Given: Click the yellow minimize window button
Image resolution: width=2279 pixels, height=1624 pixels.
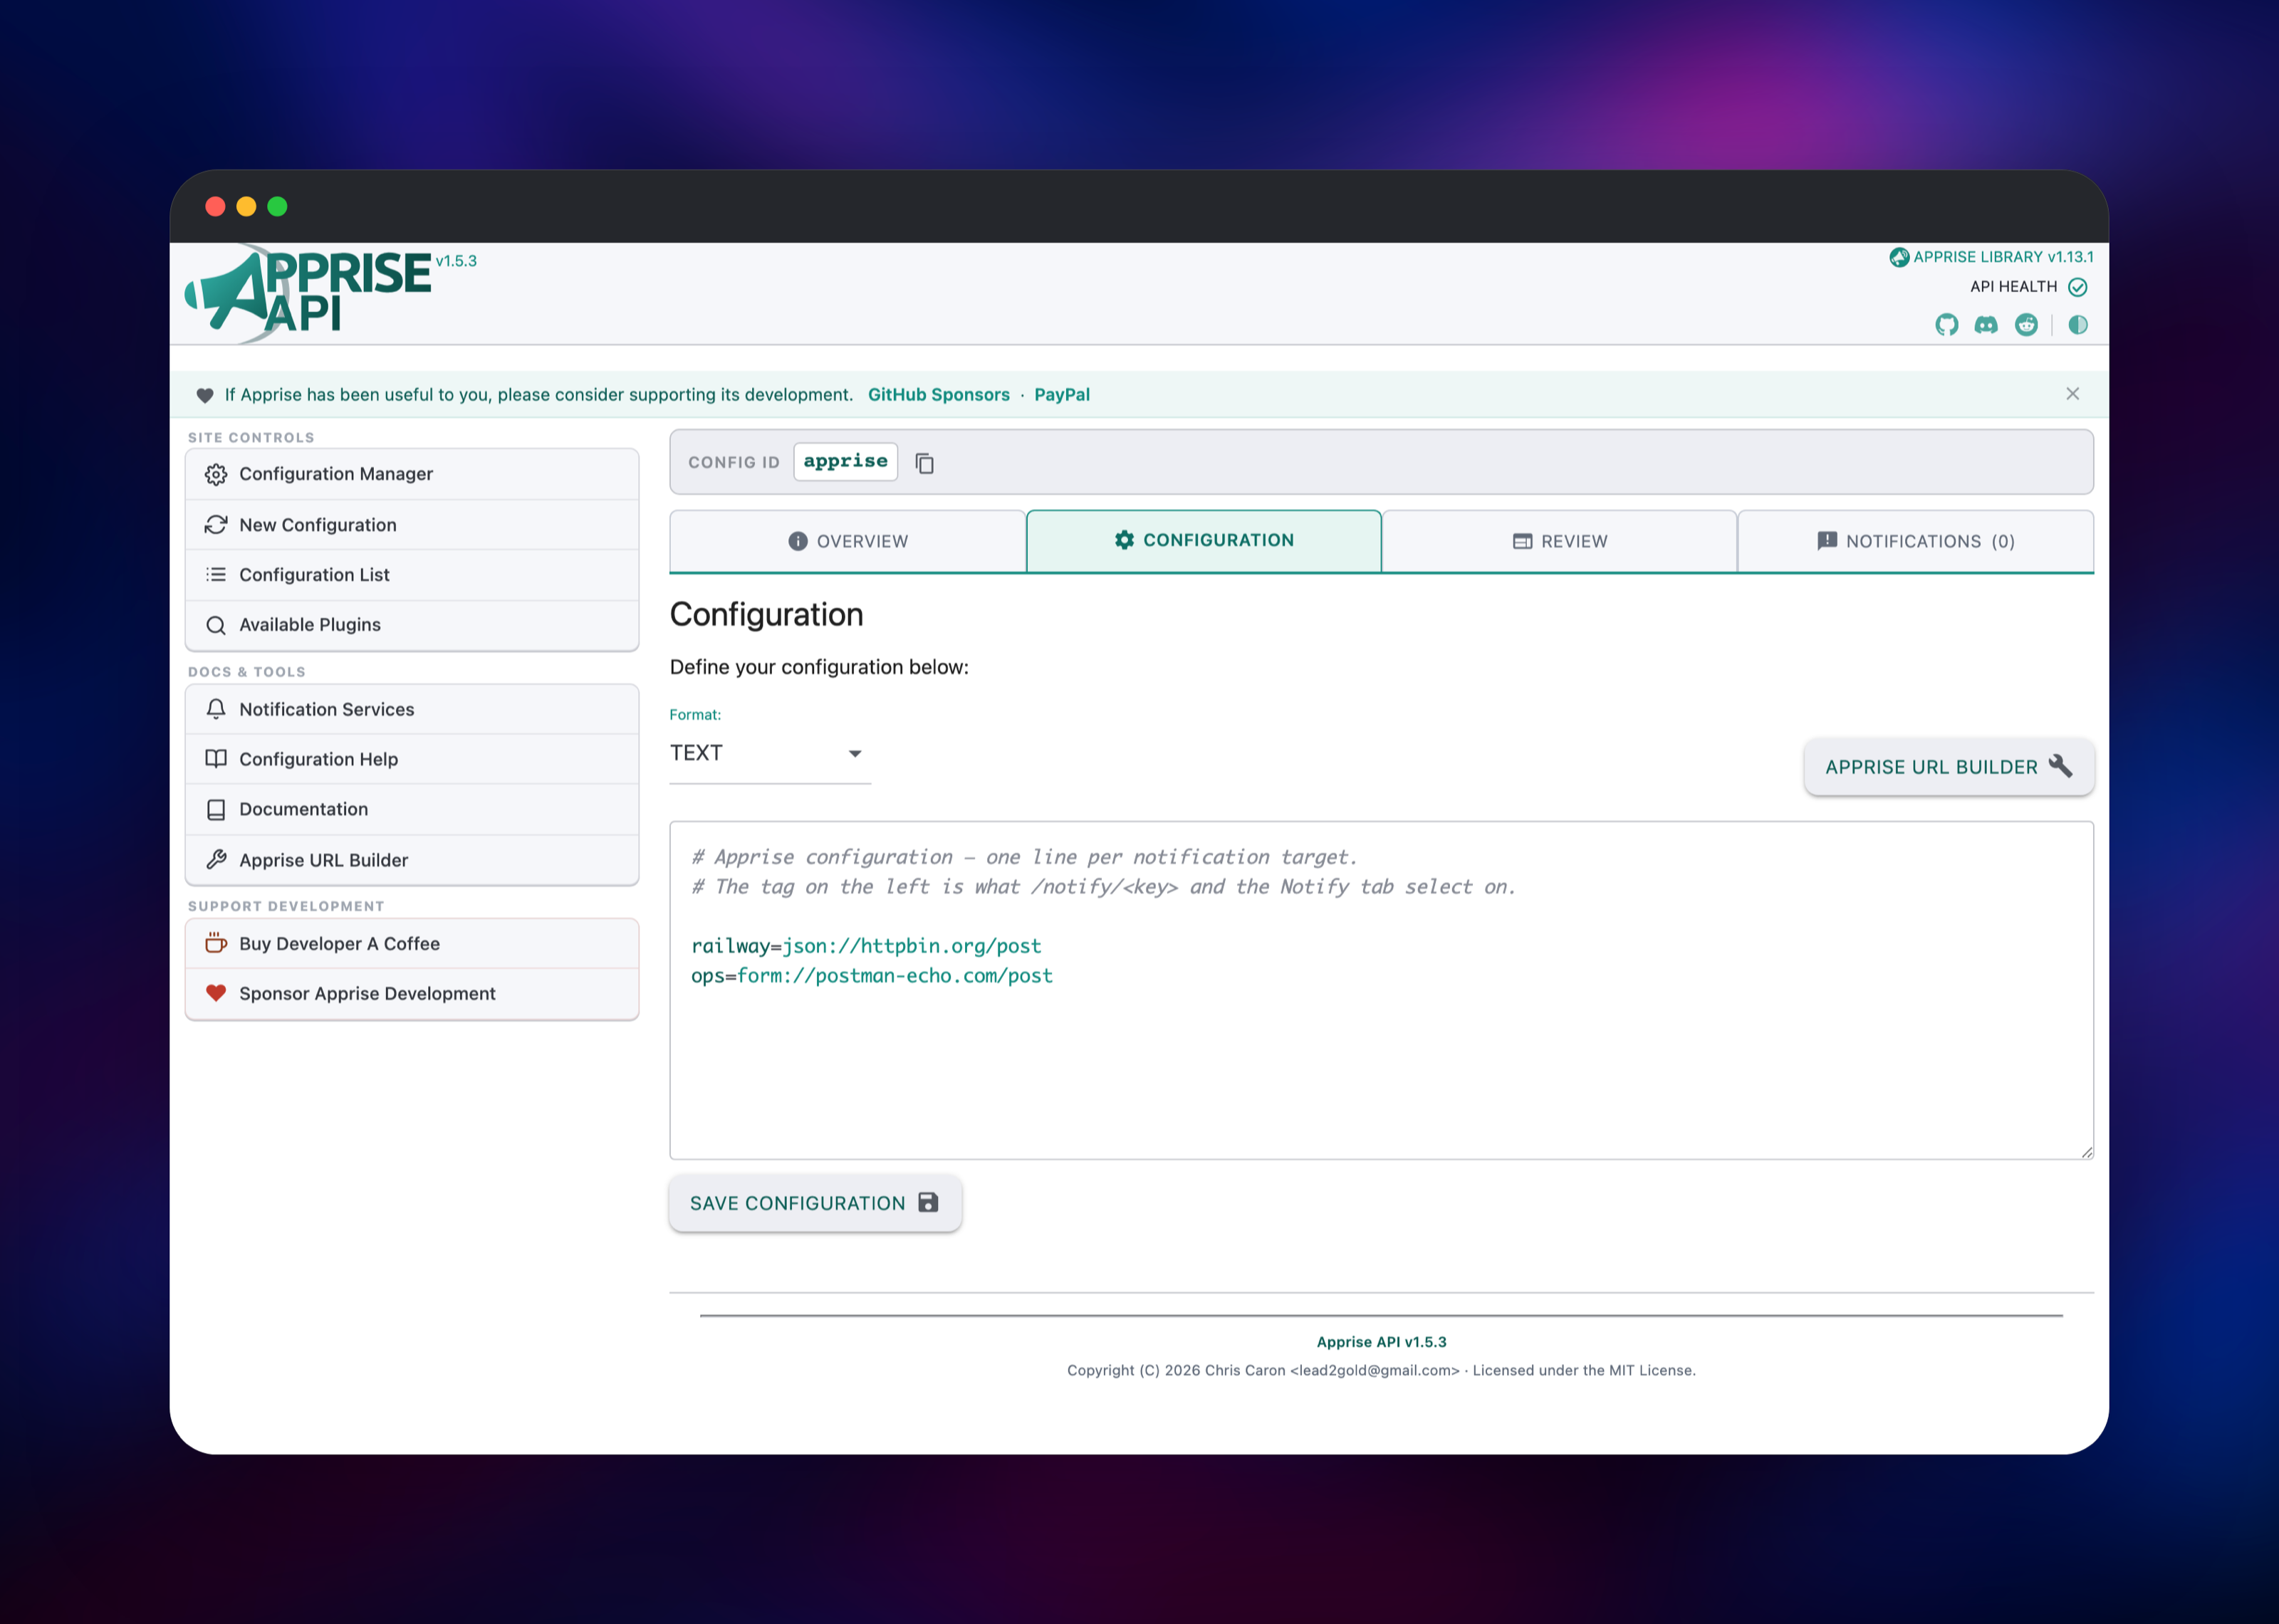Looking at the screenshot, I should click(246, 206).
